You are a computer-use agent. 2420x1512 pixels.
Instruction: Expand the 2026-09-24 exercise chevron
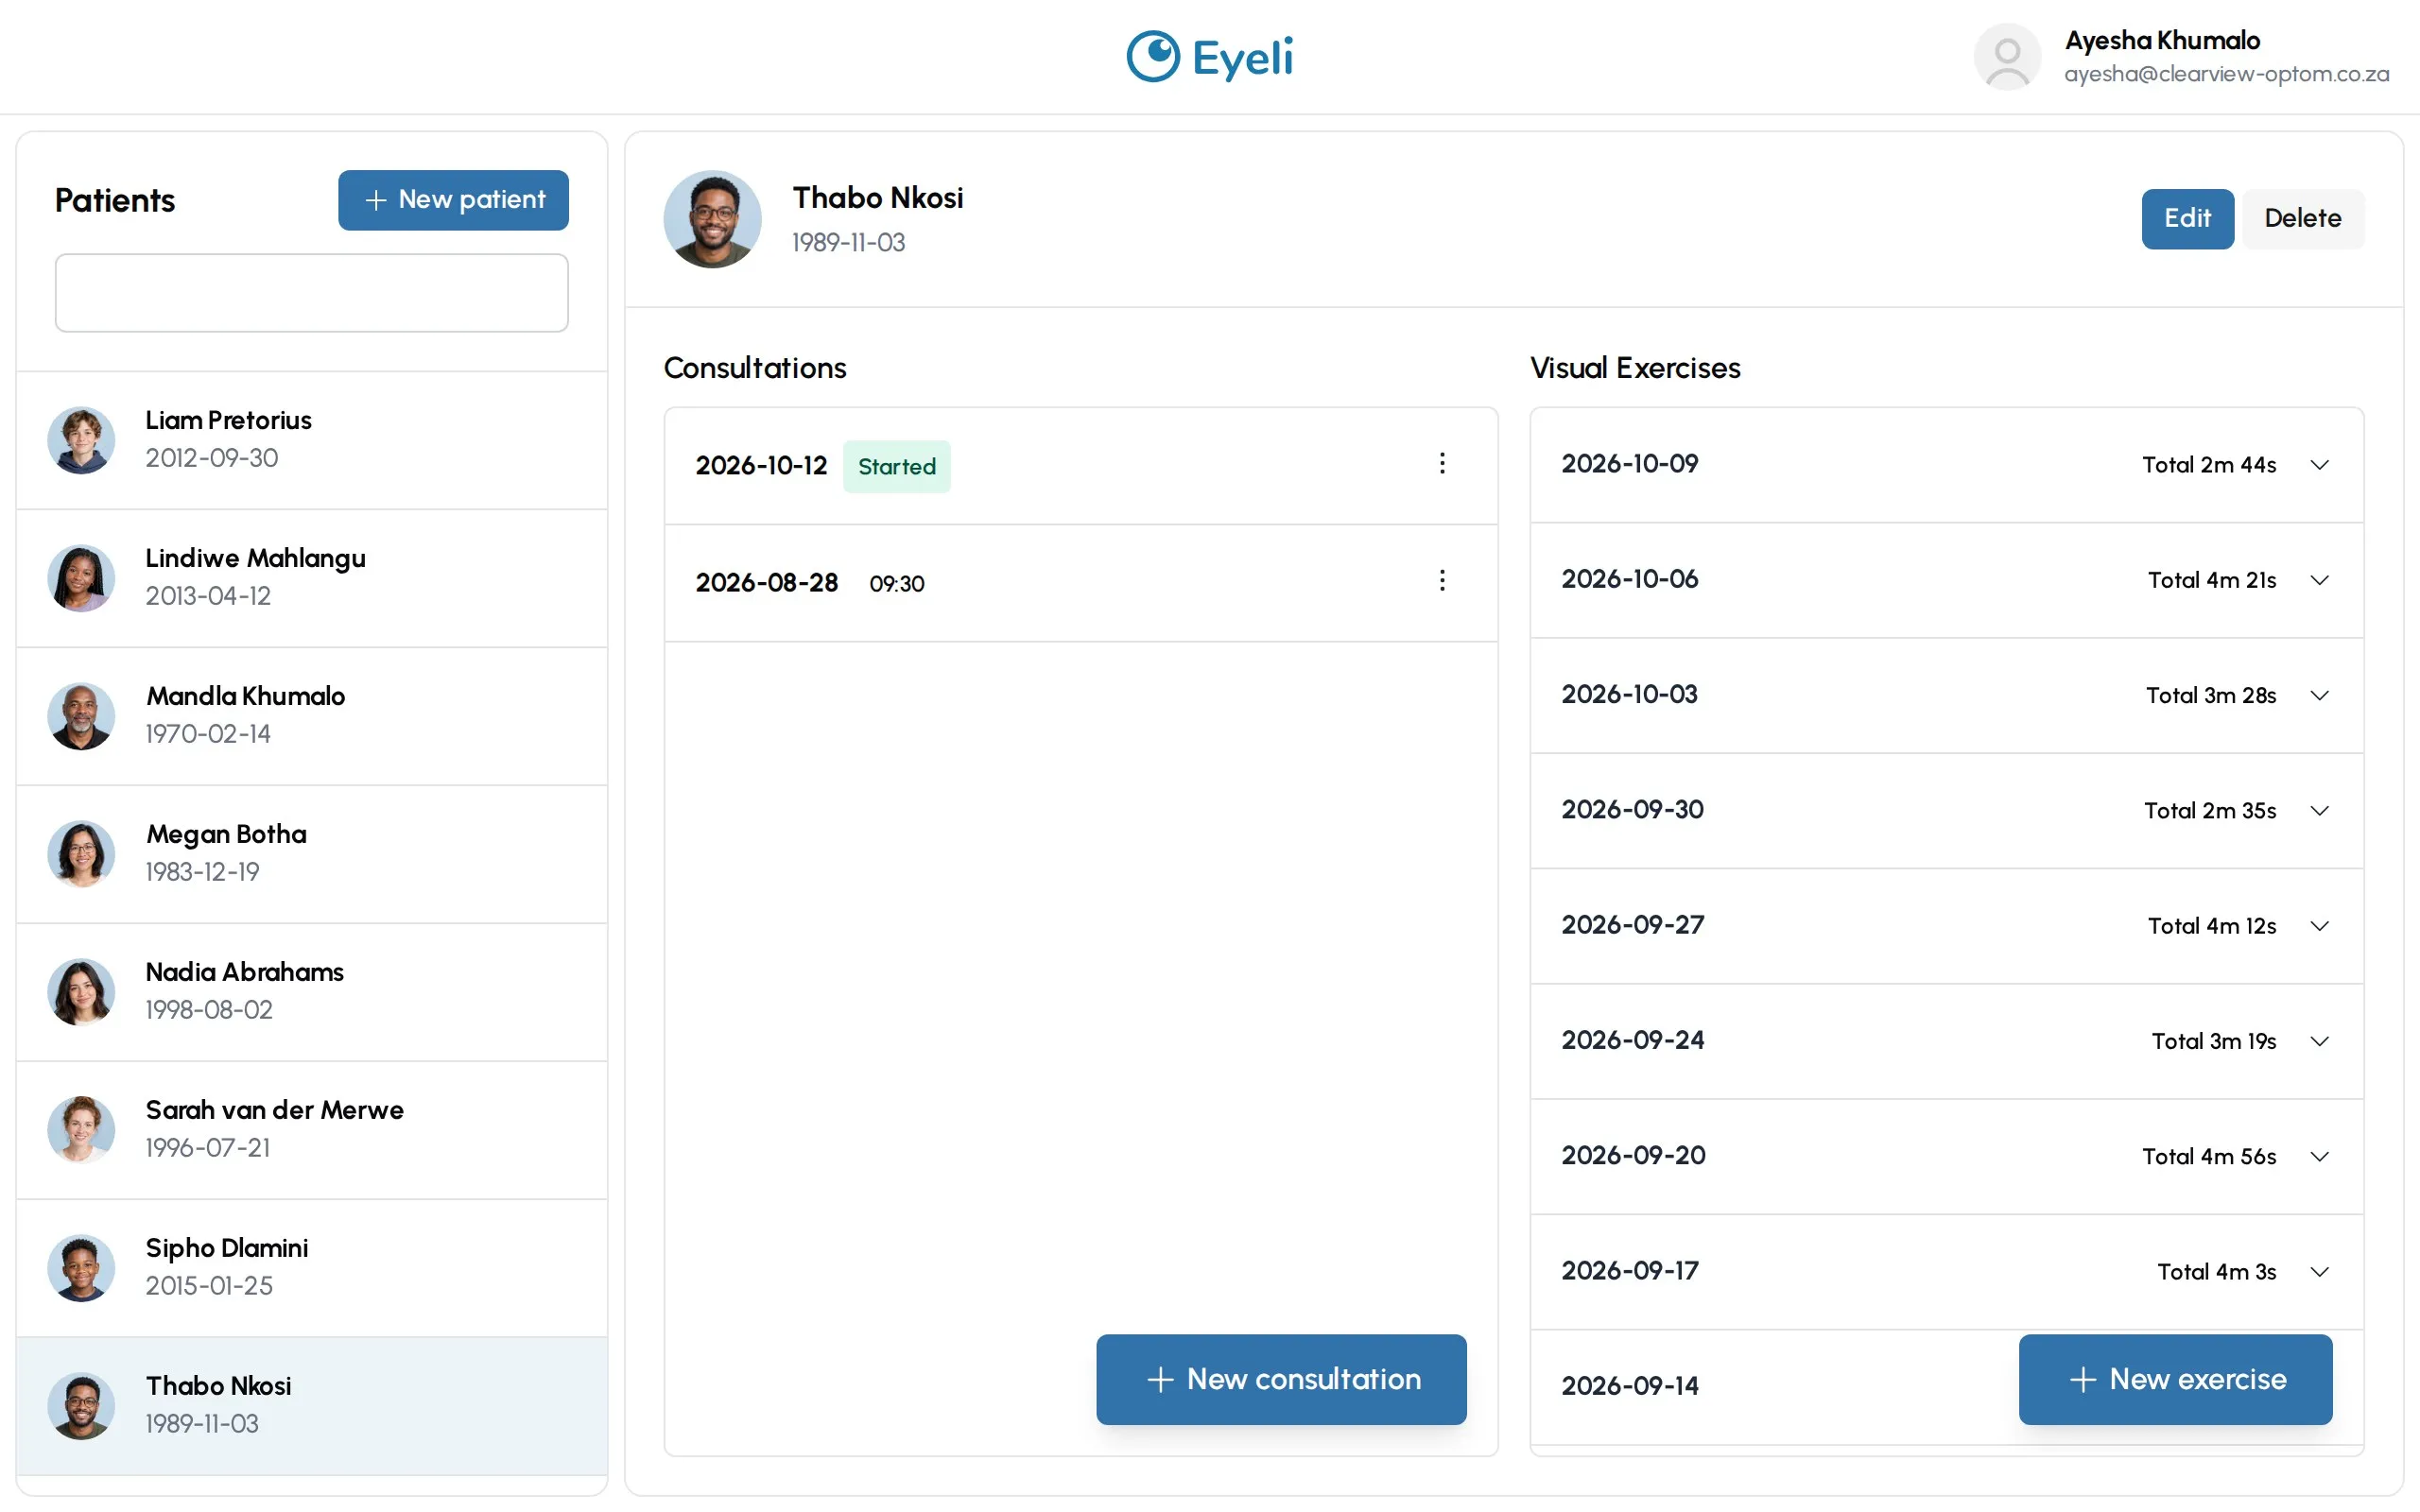(2320, 1041)
